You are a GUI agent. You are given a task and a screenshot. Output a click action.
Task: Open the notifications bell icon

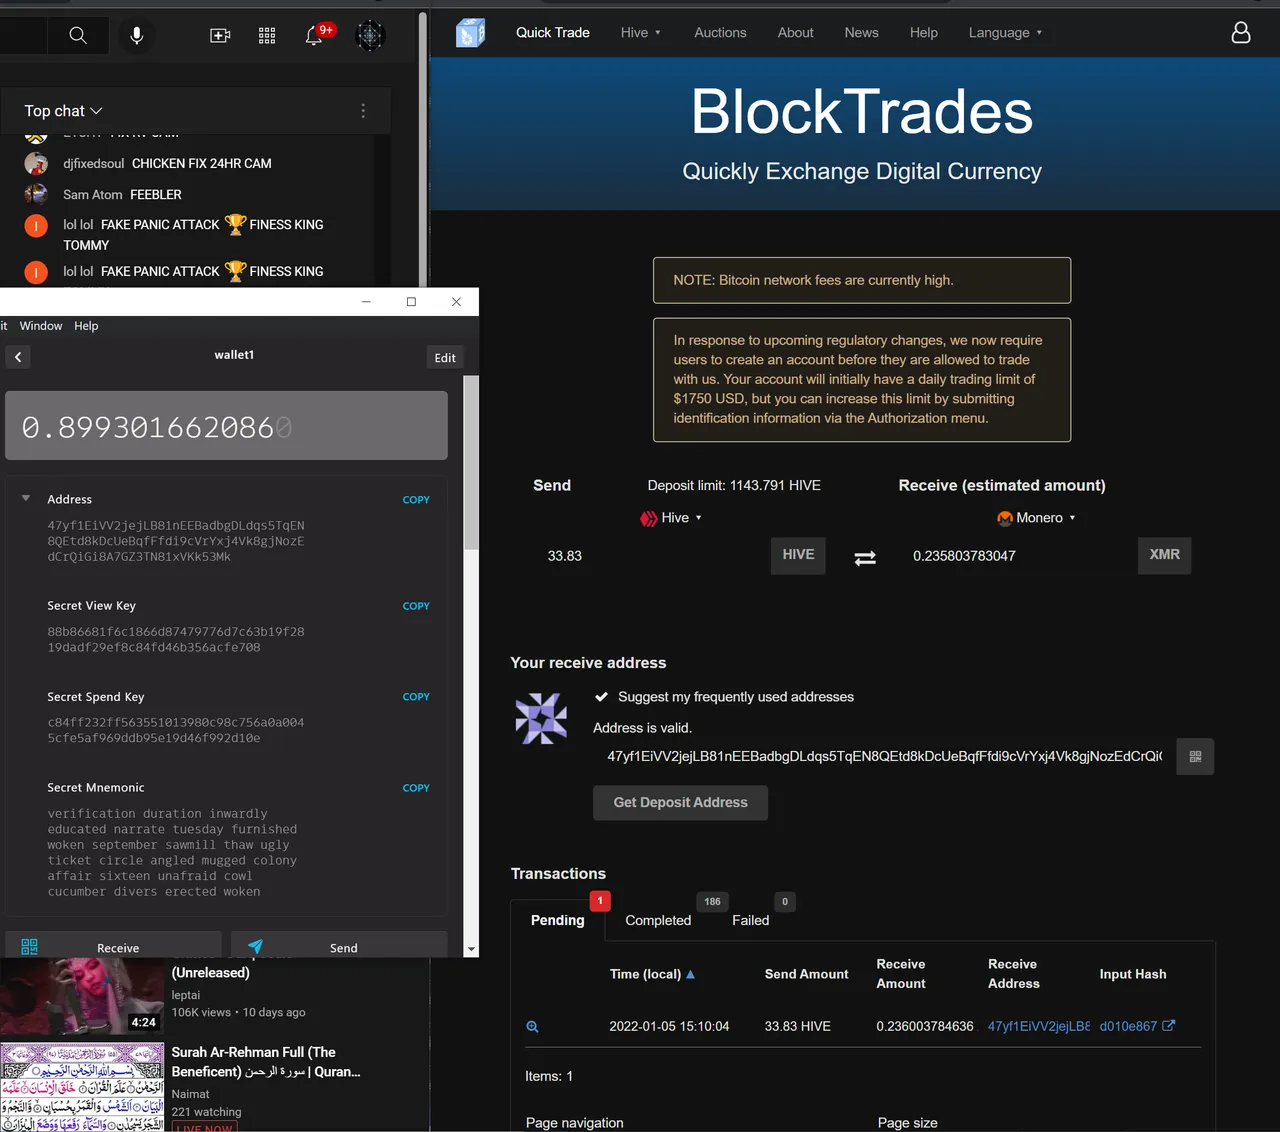[x=314, y=36]
